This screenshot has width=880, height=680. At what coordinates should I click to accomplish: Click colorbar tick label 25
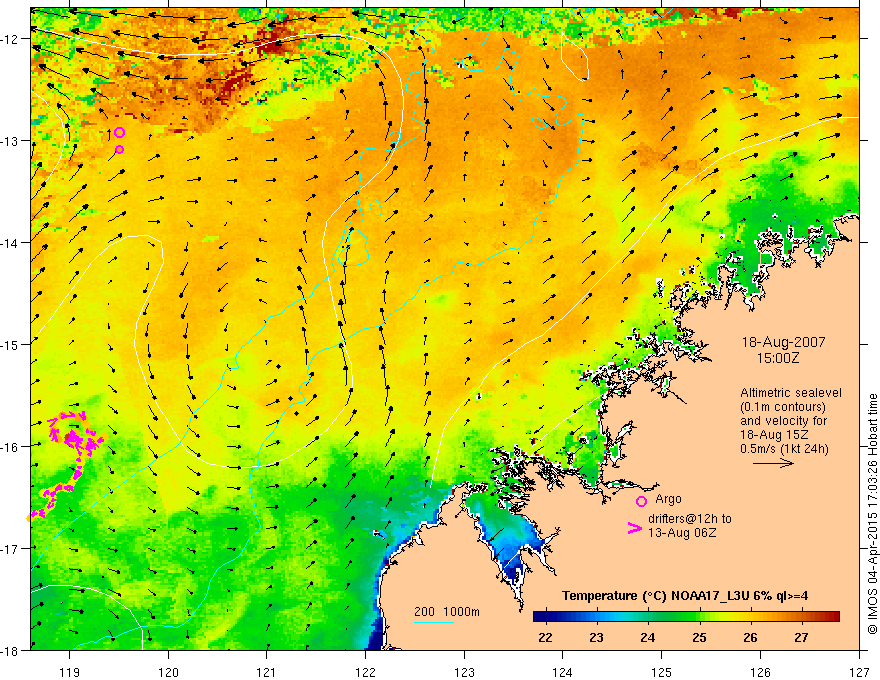coord(699,637)
